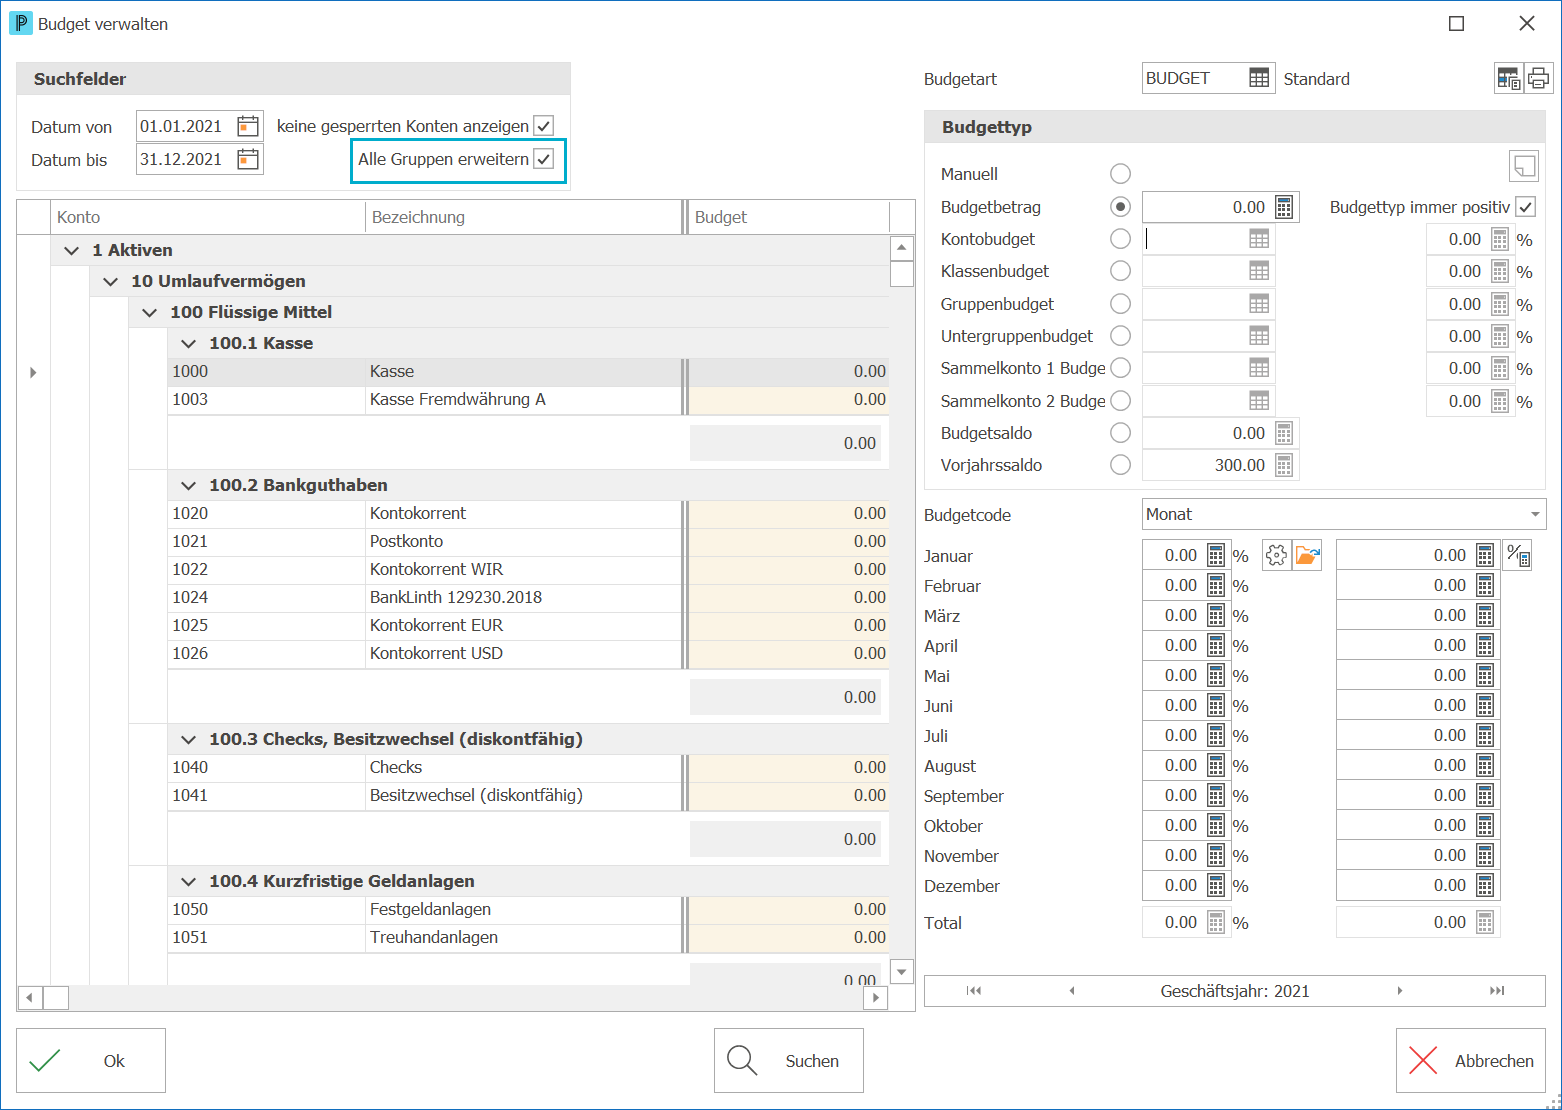Select the Kontobudget radio button
This screenshot has width=1562, height=1110.
(x=1120, y=239)
